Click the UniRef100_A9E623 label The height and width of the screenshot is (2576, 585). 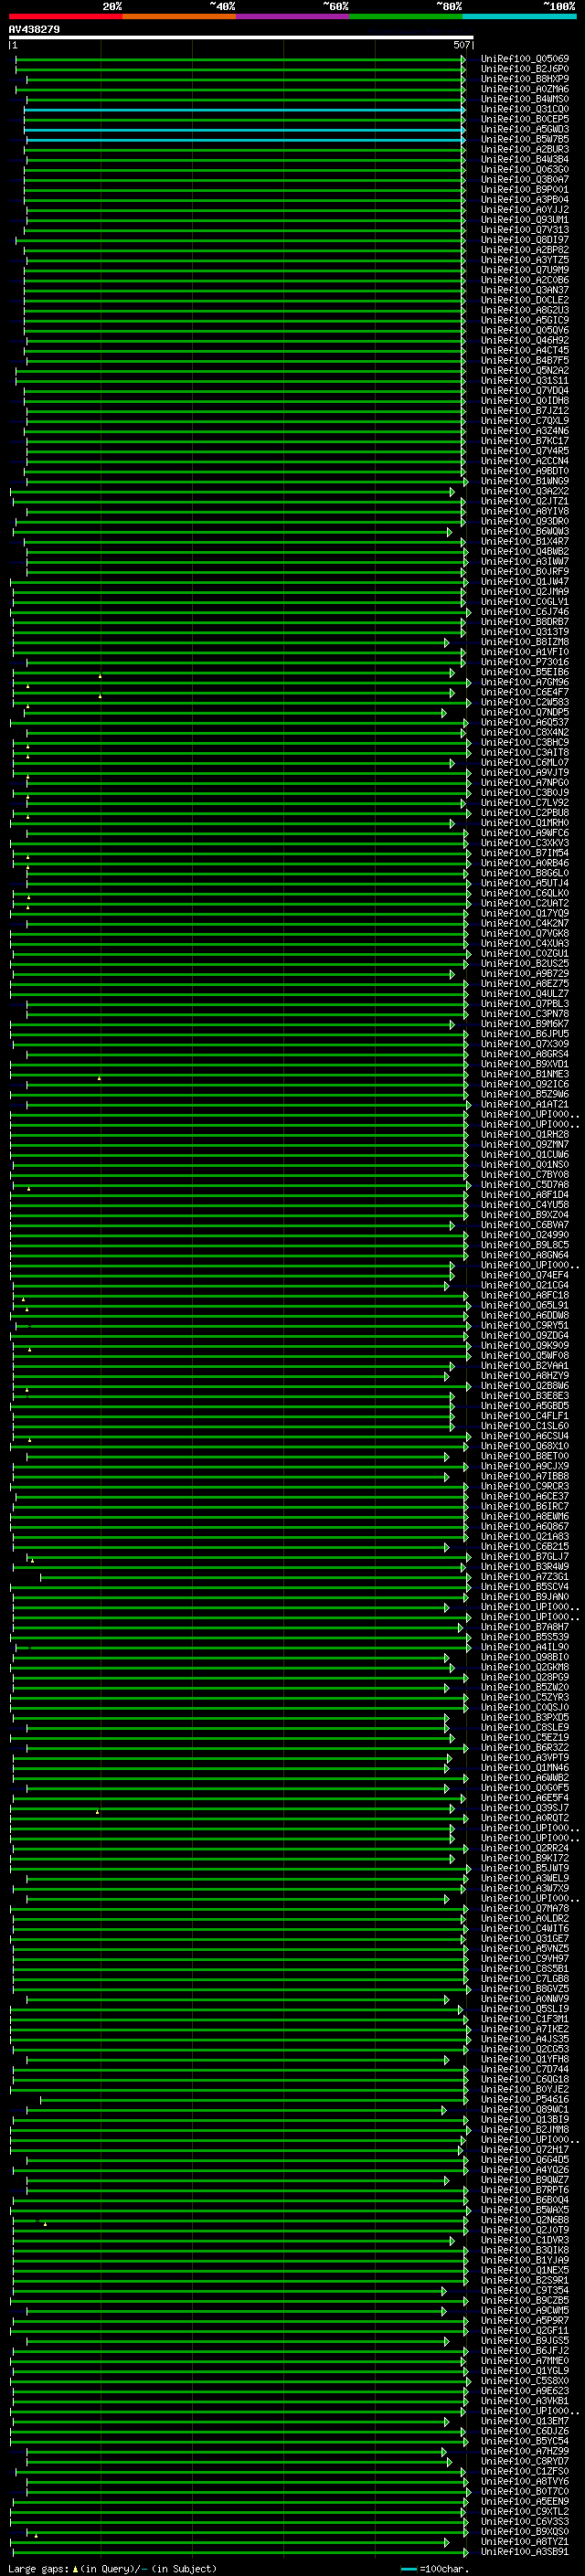(x=524, y=2391)
